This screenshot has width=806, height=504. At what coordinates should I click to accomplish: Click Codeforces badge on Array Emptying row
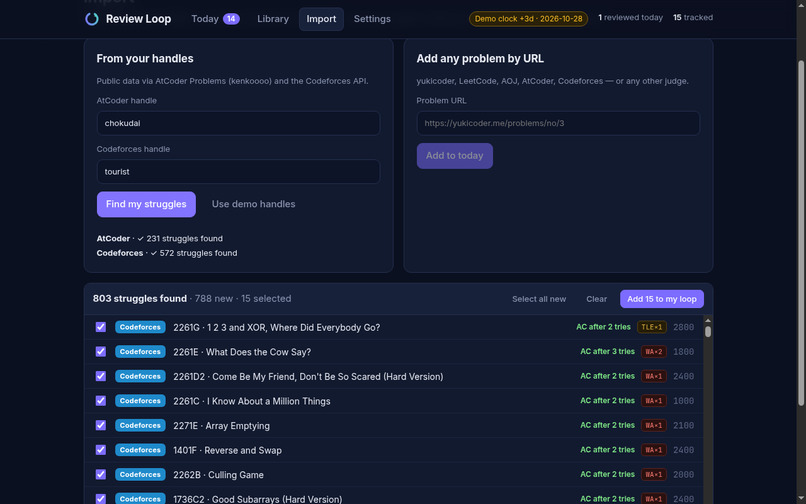pos(140,425)
